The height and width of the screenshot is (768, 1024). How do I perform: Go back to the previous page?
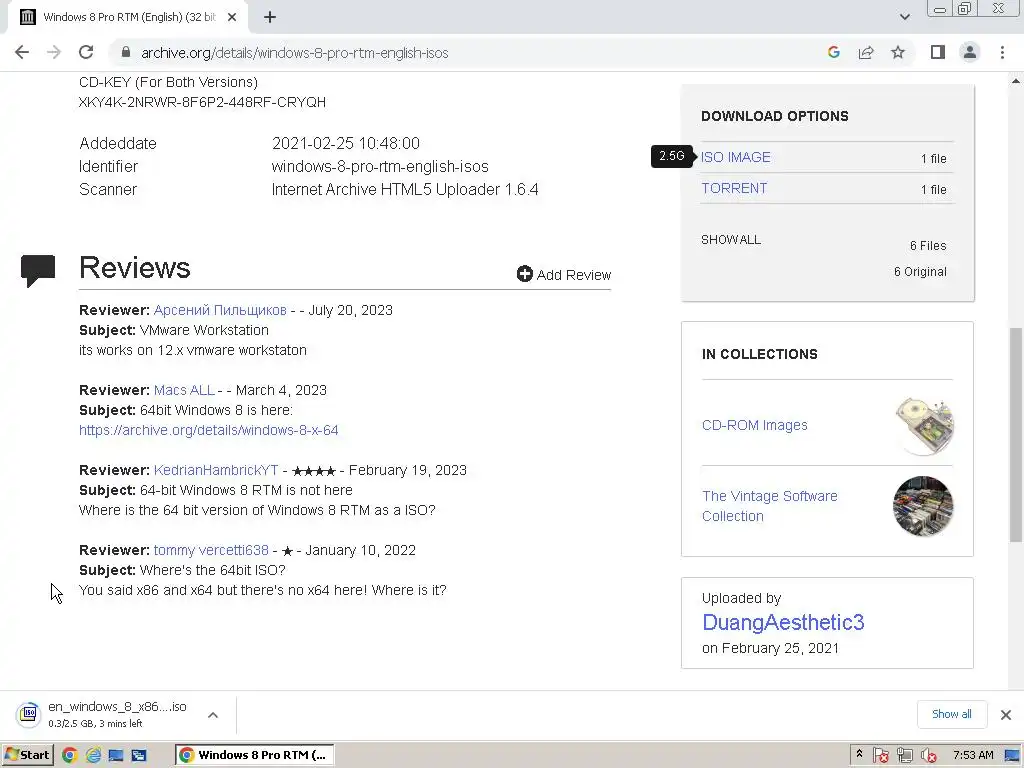tap(22, 52)
